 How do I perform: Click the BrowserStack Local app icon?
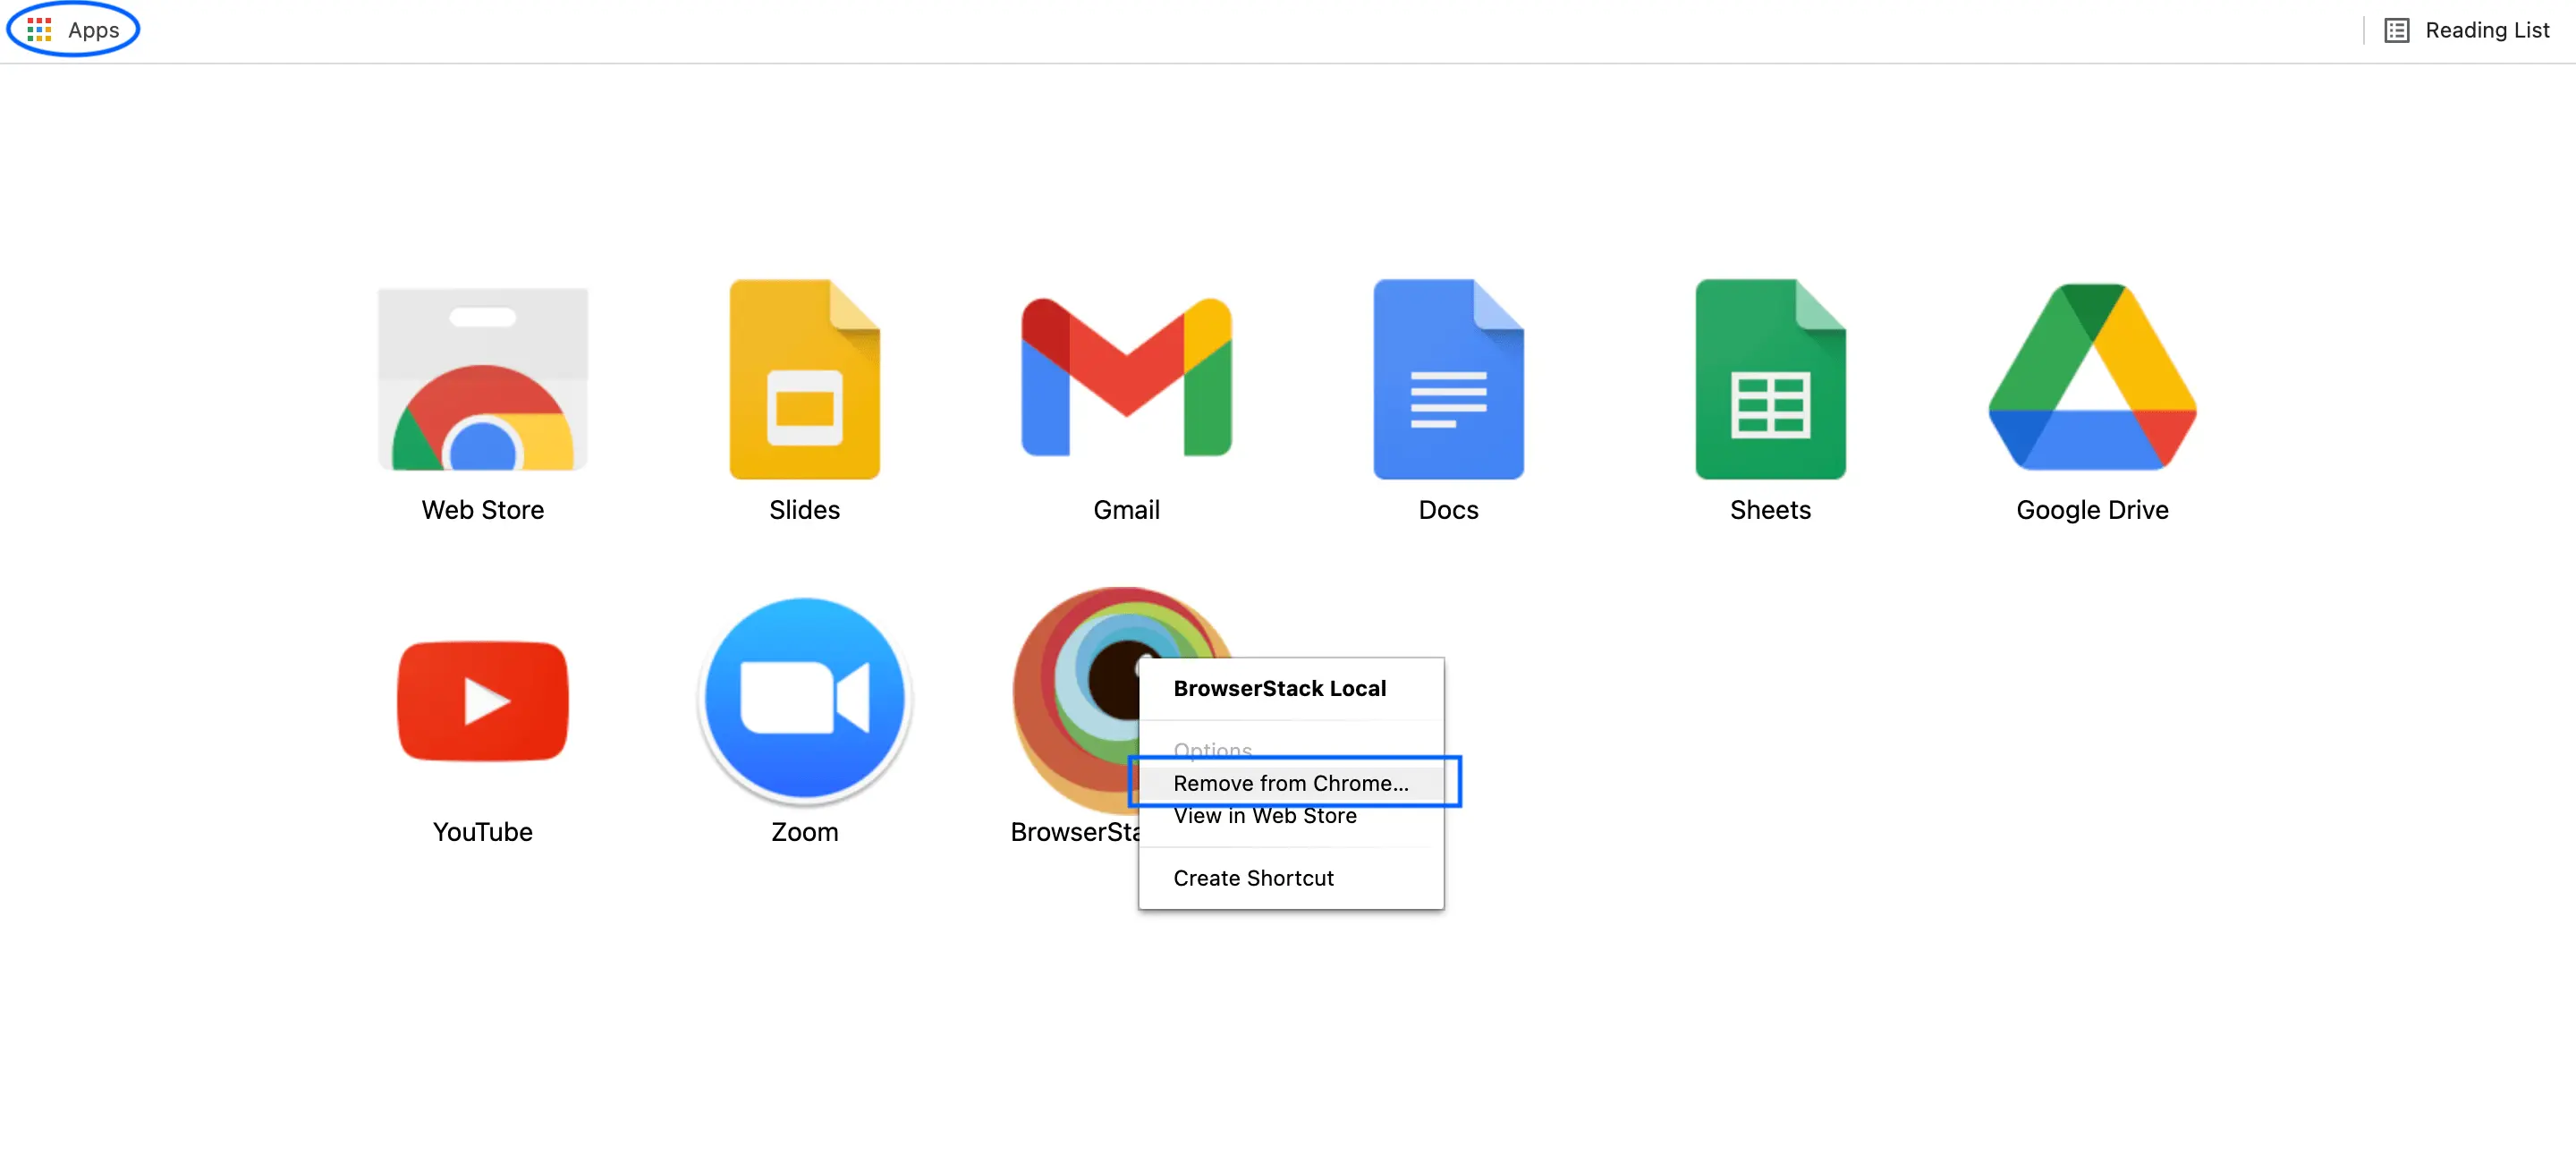1070,700
